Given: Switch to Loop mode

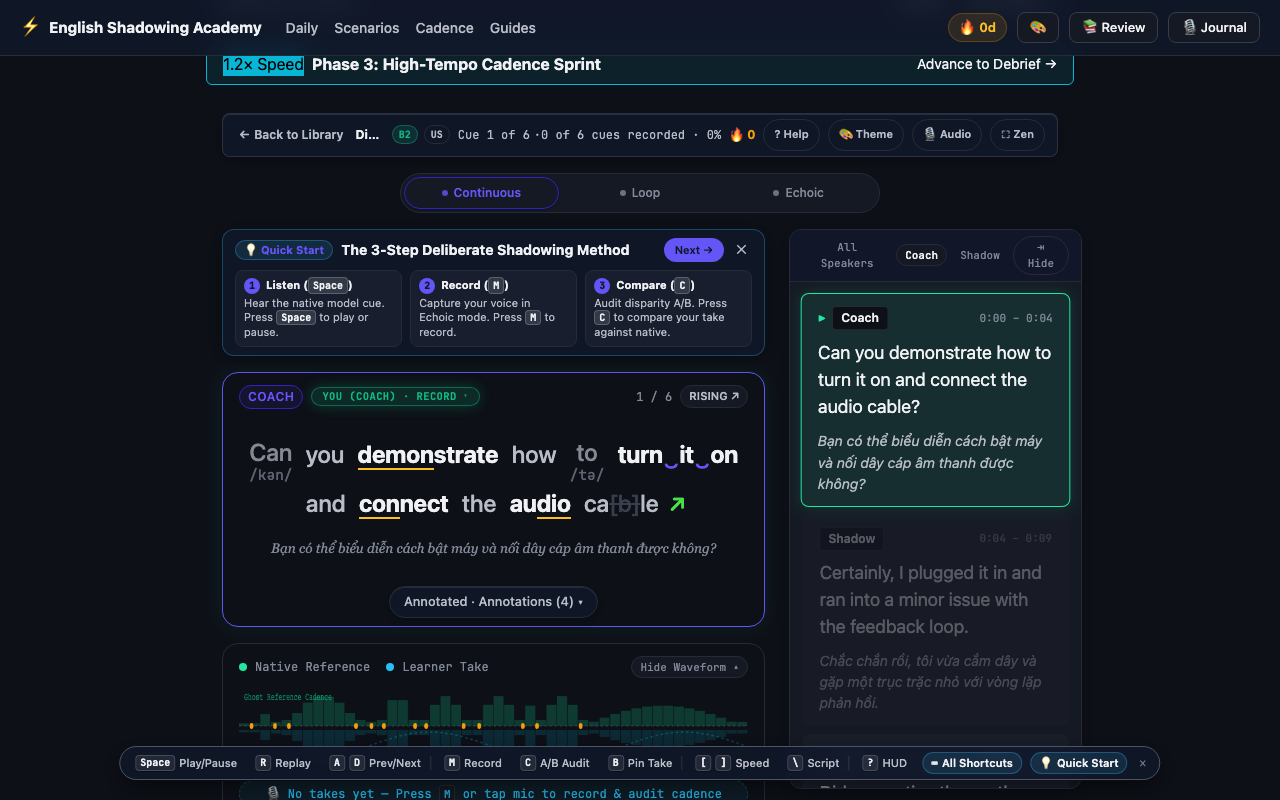Looking at the screenshot, I should [640, 193].
